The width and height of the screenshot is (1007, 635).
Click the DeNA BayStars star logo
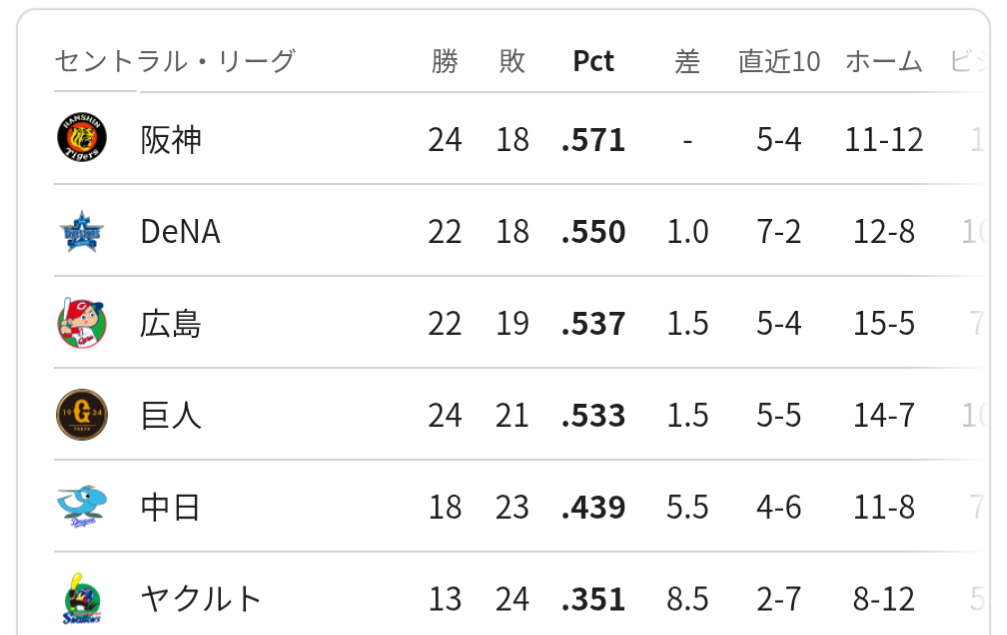click(x=82, y=231)
